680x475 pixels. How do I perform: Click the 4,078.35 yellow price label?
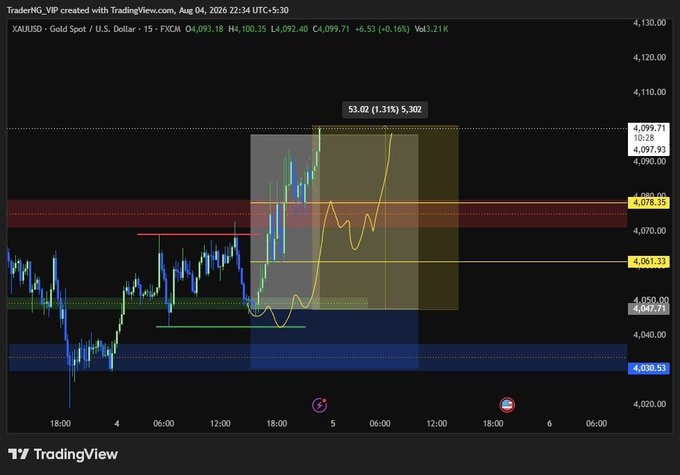pos(649,203)
